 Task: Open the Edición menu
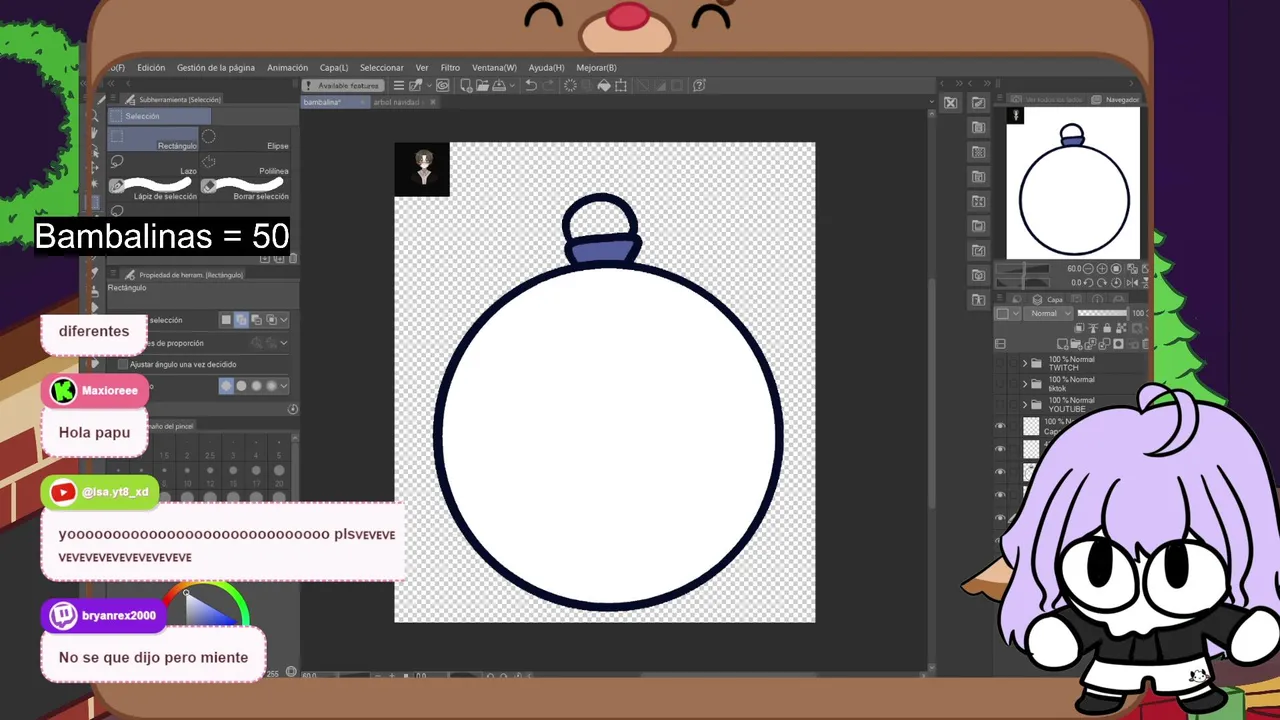pos(151,68)
